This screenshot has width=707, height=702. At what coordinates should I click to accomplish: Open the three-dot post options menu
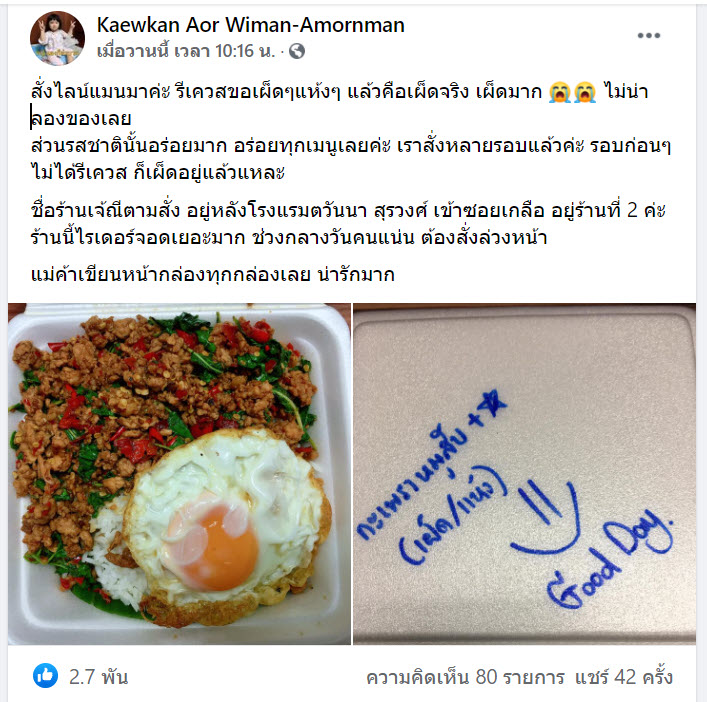pyautogui.click(x=648, y=35)
